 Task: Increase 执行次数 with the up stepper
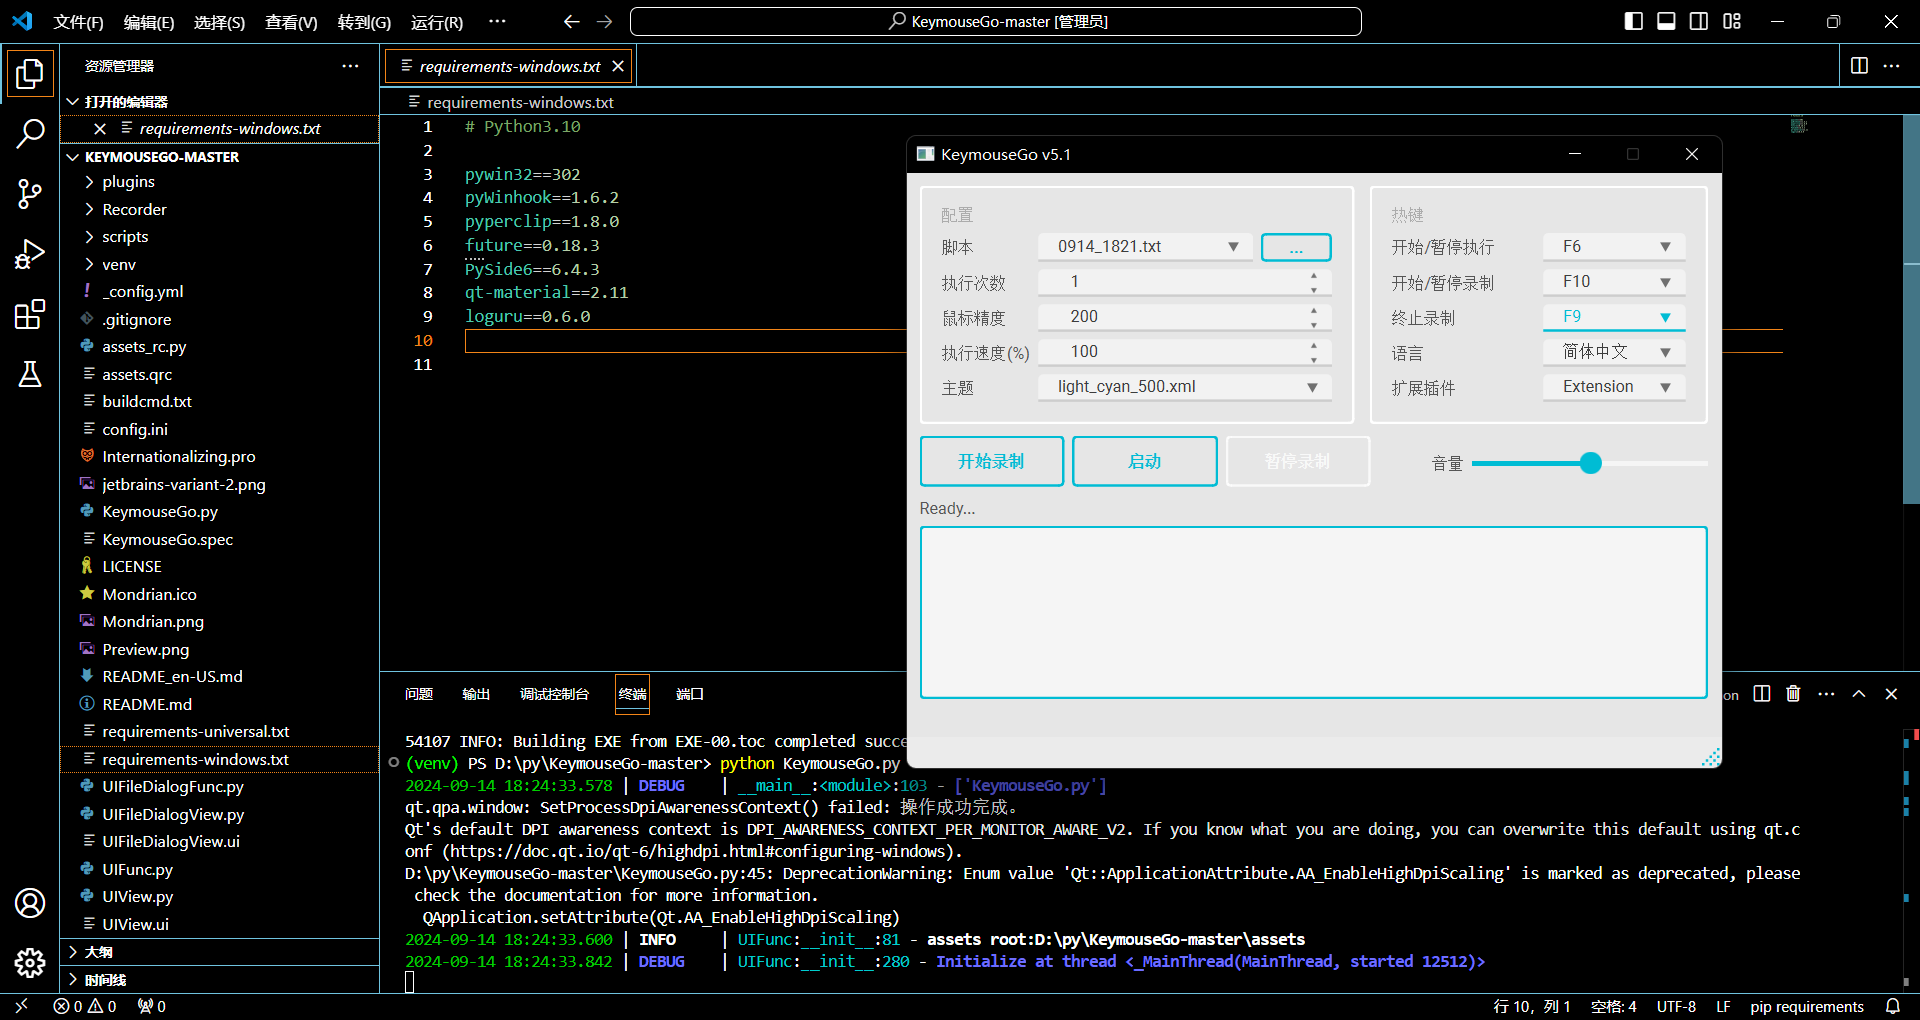coord(1313,275)
